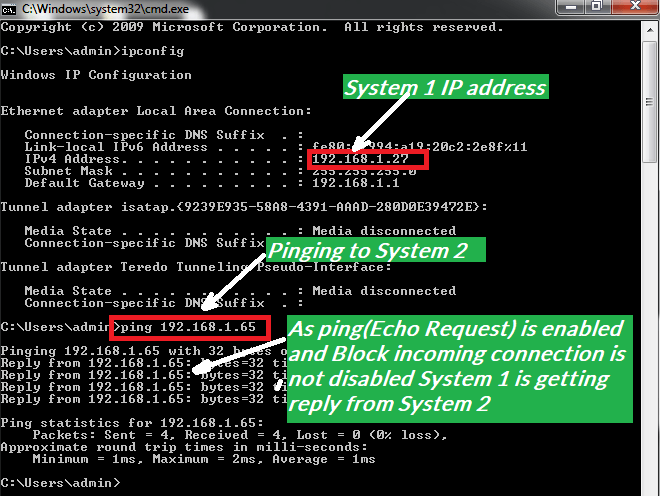Click the highlighted IPv4 address 192.168.1.27
The height and width of the screenshot is (496, 660).
pos(368,159)
